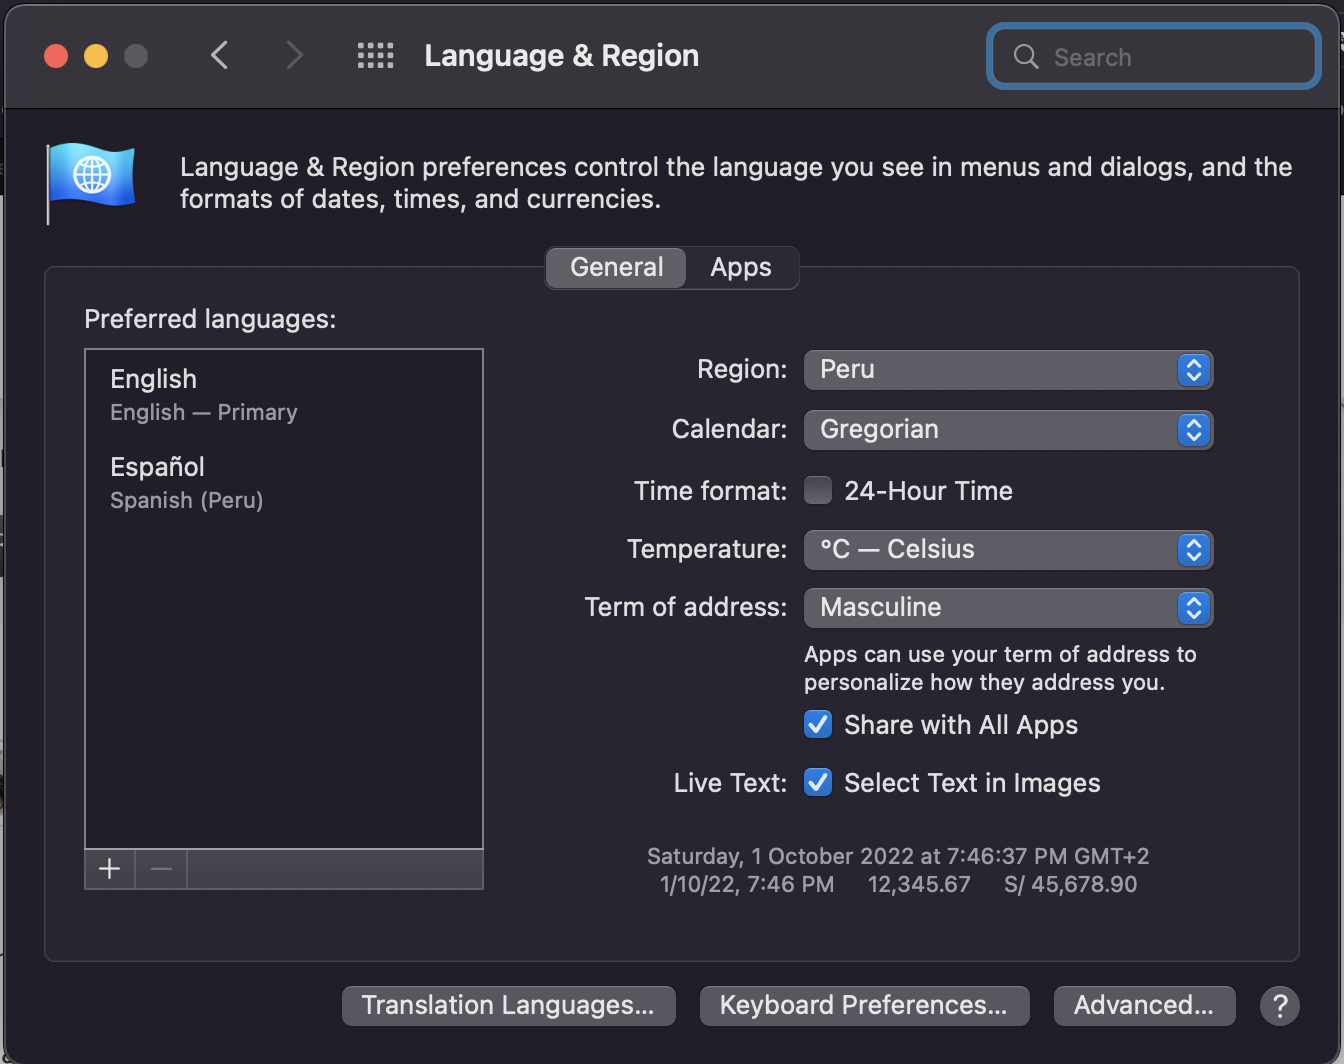Click the Language & Region flag icon
Image resolution: width=1344 pixels, height=1064 pixels.
[91, 179]
